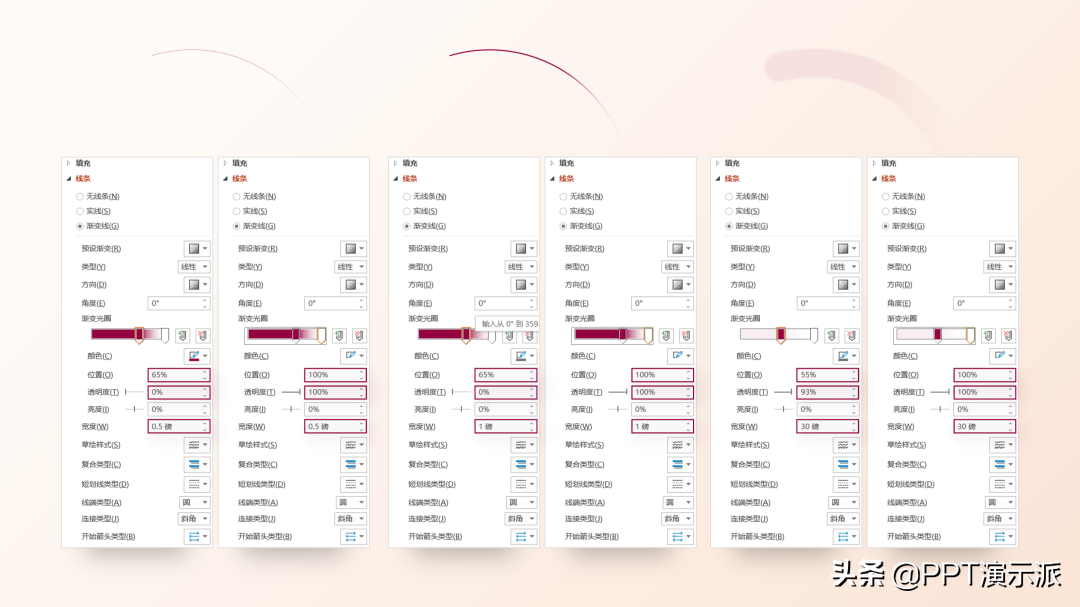1080x607 pixels.
Task: Click 亮度 slider in sixth panel
Action: coord(940,409)
